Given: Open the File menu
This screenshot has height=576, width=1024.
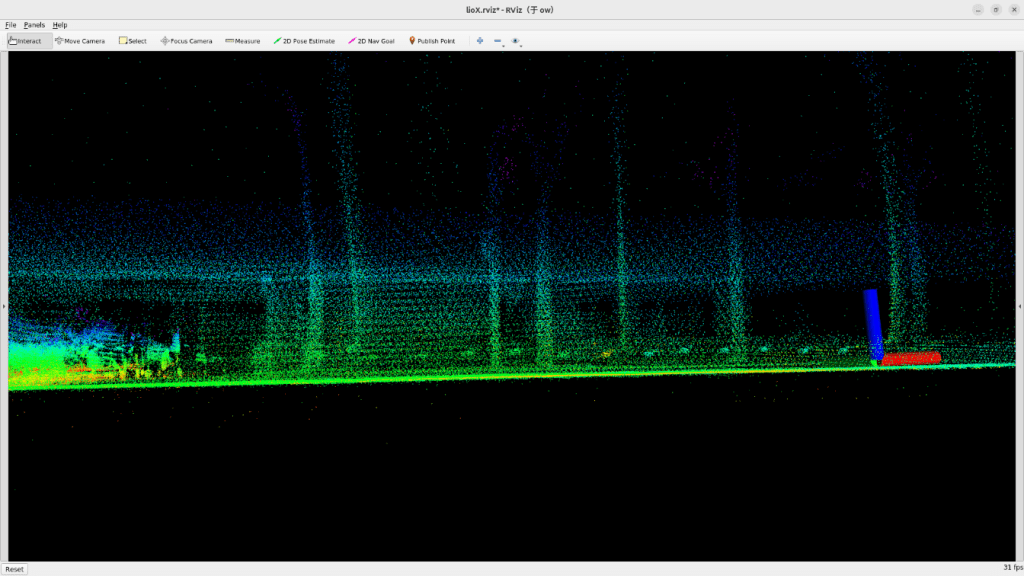Looking at the screenshot, I should pos(11,25).
